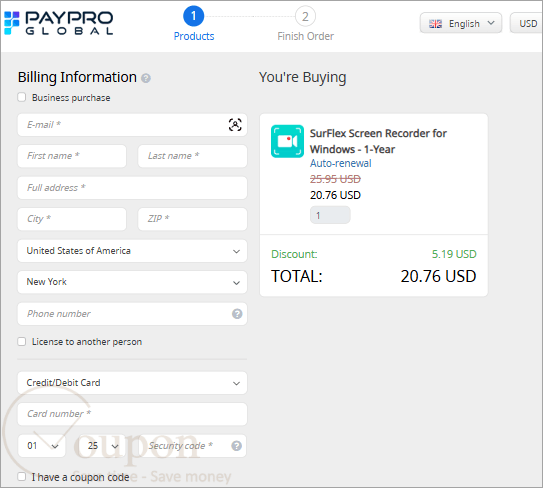Focus the E-mail input field

pos(132,125)
